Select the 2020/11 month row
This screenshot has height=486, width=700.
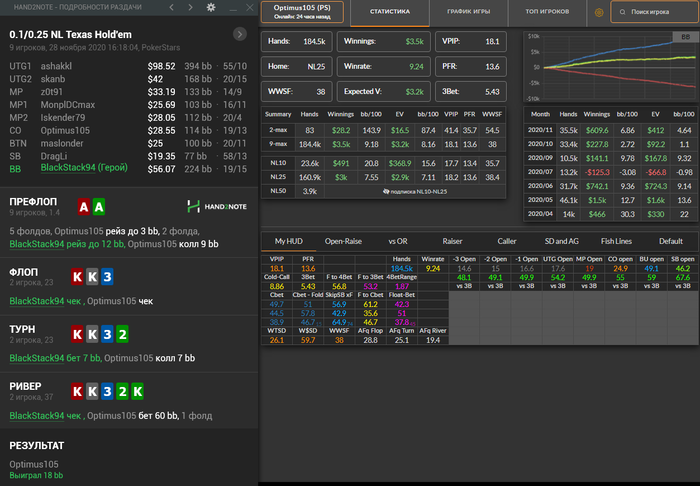point(611,130)
